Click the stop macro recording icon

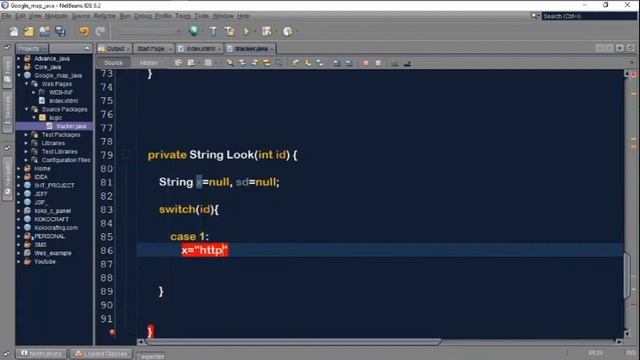click(x=378, y=63)
